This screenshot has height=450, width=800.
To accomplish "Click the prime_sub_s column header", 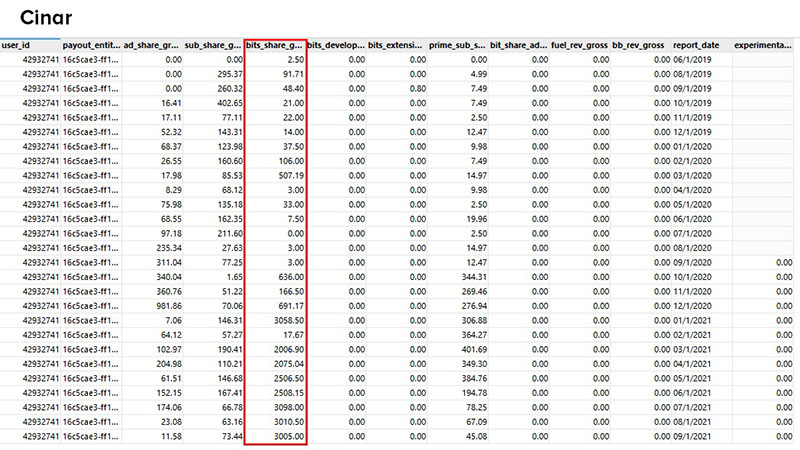I will pyautogui.click(x=459, y=46).
